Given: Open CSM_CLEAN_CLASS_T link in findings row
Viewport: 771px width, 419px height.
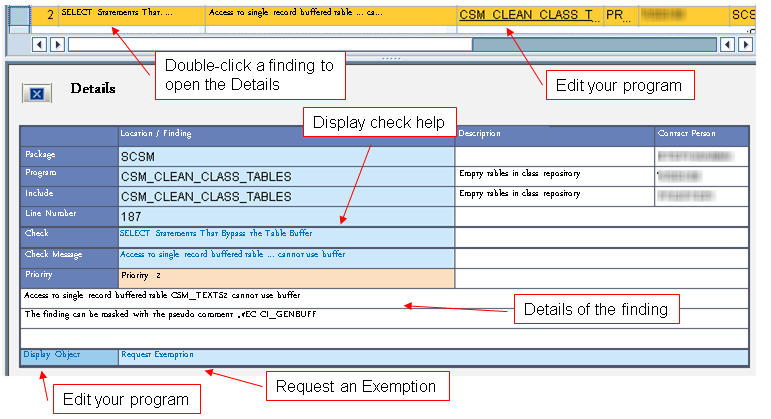Looking at the screenshot, I should (x=529, y=15).
